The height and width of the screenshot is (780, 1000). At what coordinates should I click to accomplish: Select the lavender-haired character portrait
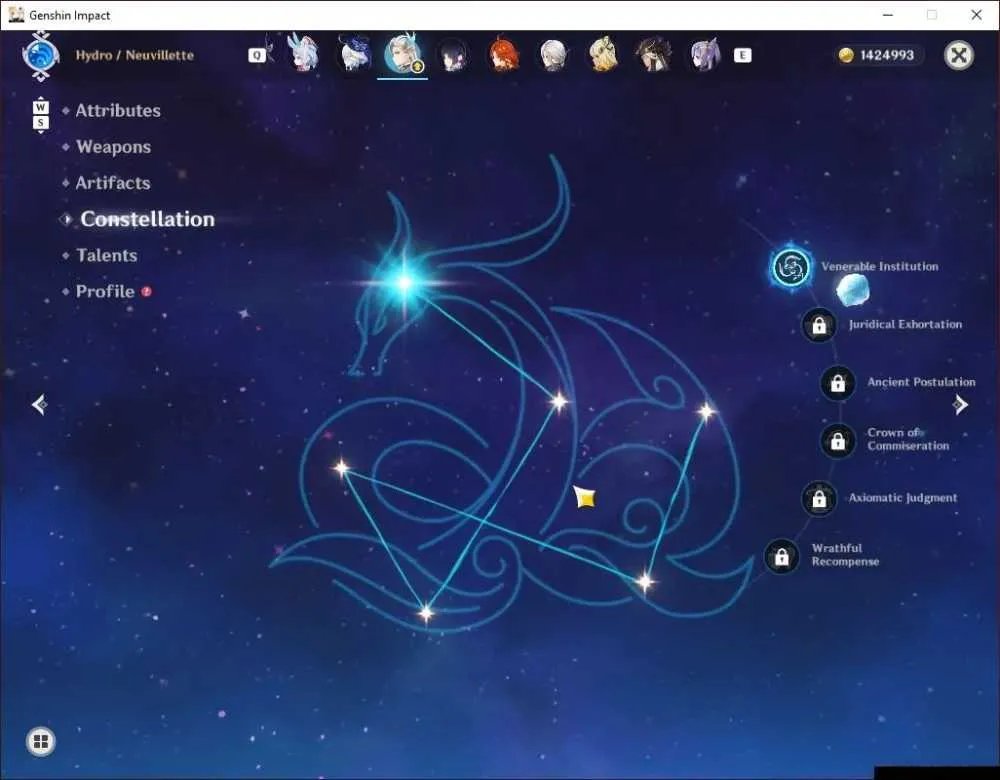click(704, 55)
